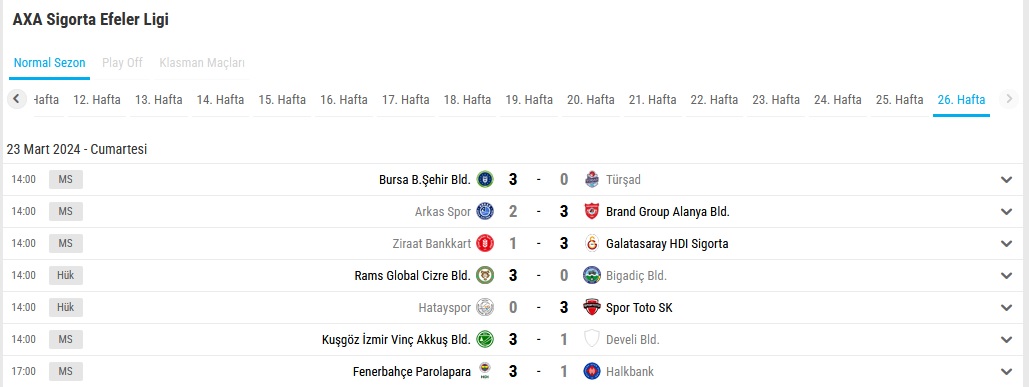Image resolution: width=1029 pixels, height=387 pixels.
Task: Expand the Hatayspor vs Spor Toto SK match
Action: (x=1007, y=308)
